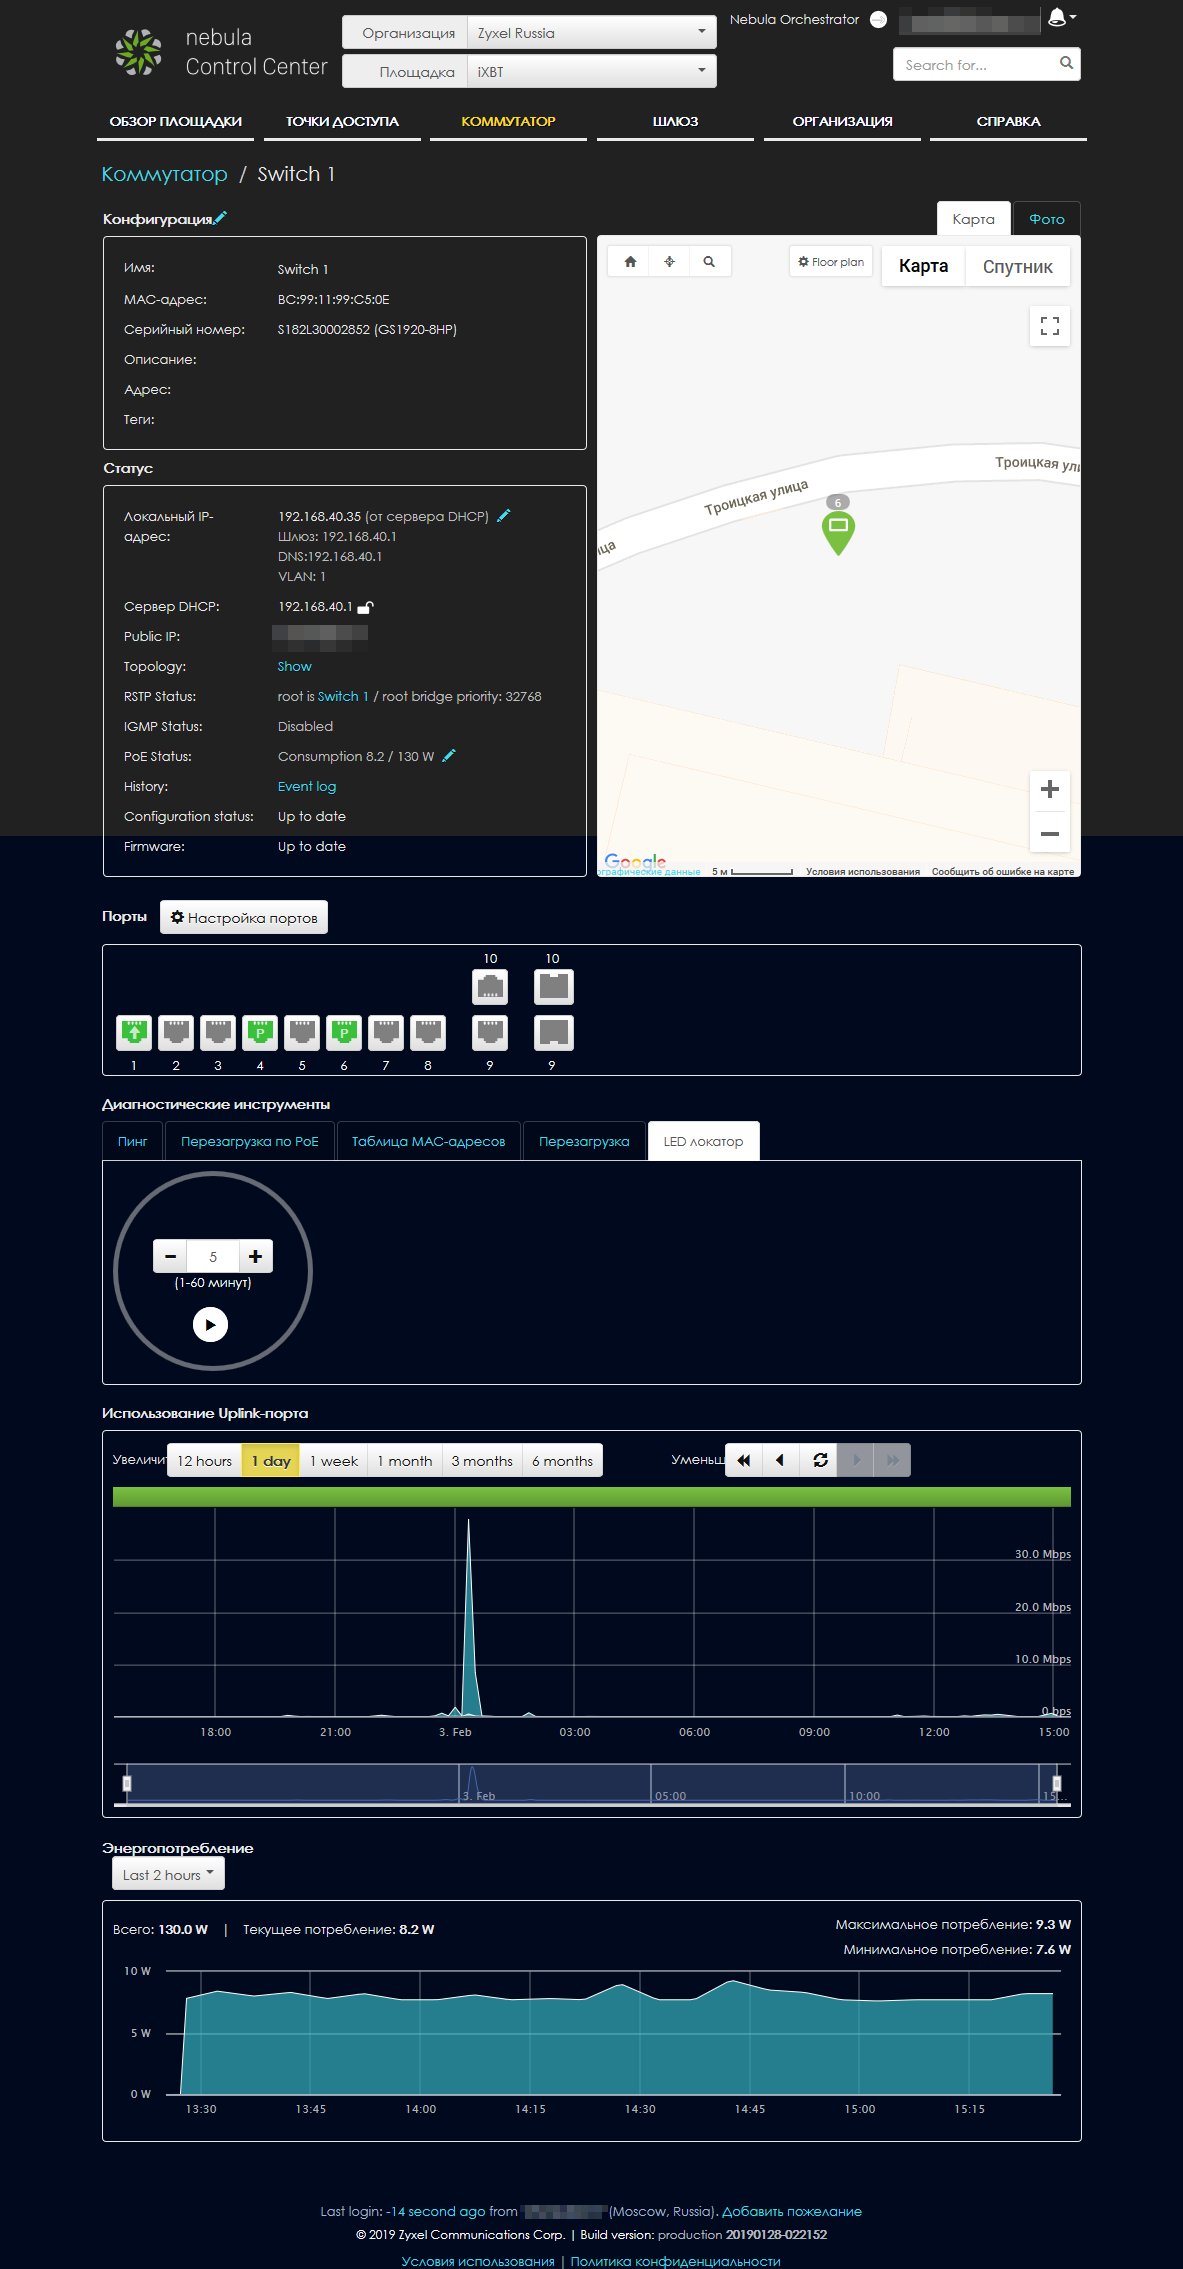Select upper SFP port 10 icon
Screen dimensions: 1183x2269
coord(554,987)
